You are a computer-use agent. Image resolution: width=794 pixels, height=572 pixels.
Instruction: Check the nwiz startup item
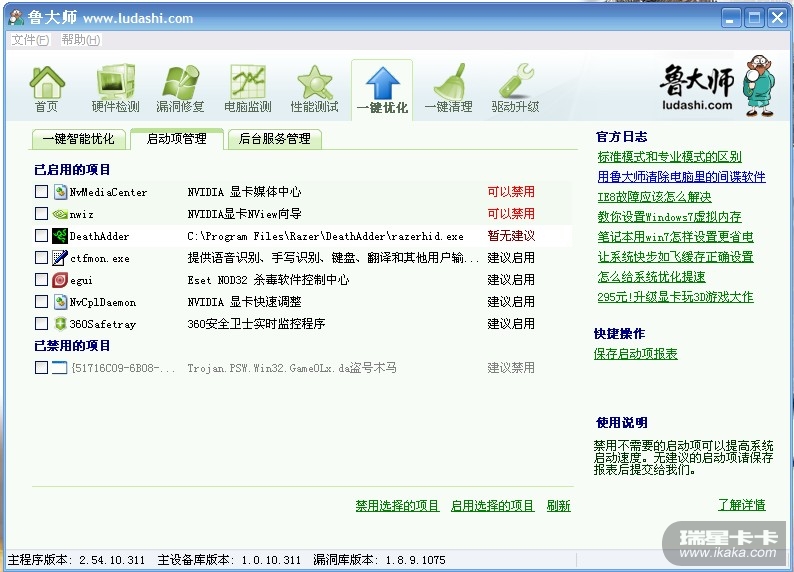pyautogui.click(x=42, y=214)
